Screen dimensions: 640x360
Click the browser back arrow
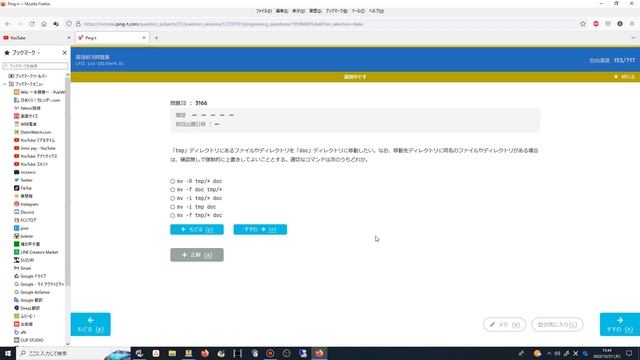[8, 24]
